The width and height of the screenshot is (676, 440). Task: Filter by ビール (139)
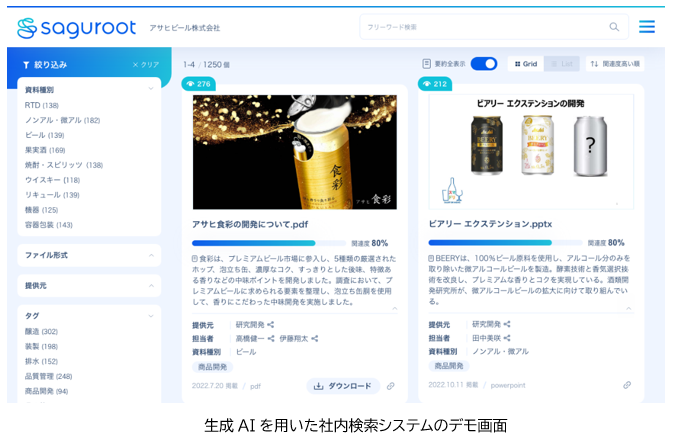44,135
